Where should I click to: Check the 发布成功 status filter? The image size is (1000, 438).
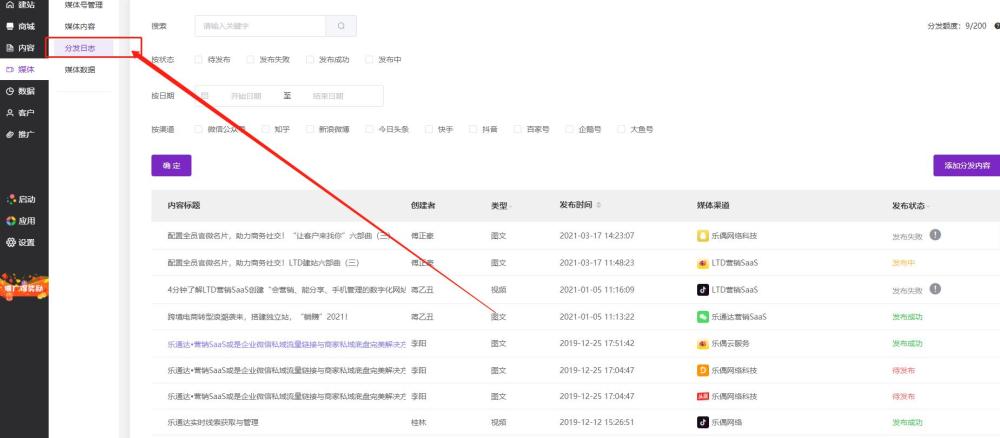pyautogui.click(x=310, y=59)
